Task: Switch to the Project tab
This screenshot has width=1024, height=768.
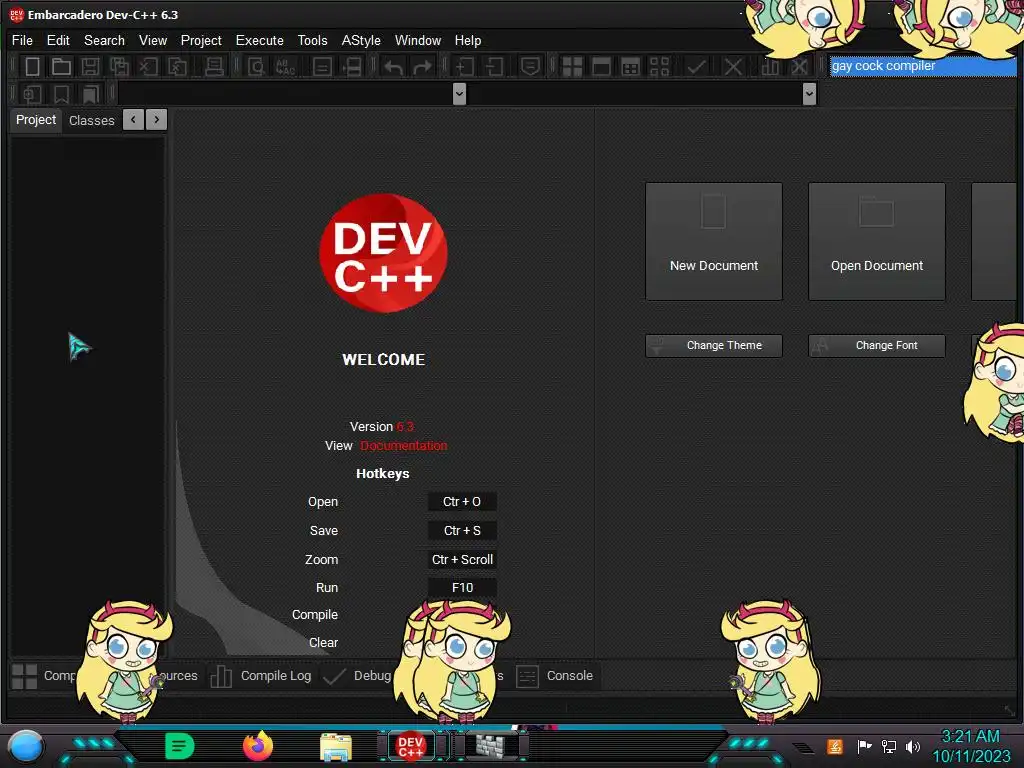Action: click(36, 120)
